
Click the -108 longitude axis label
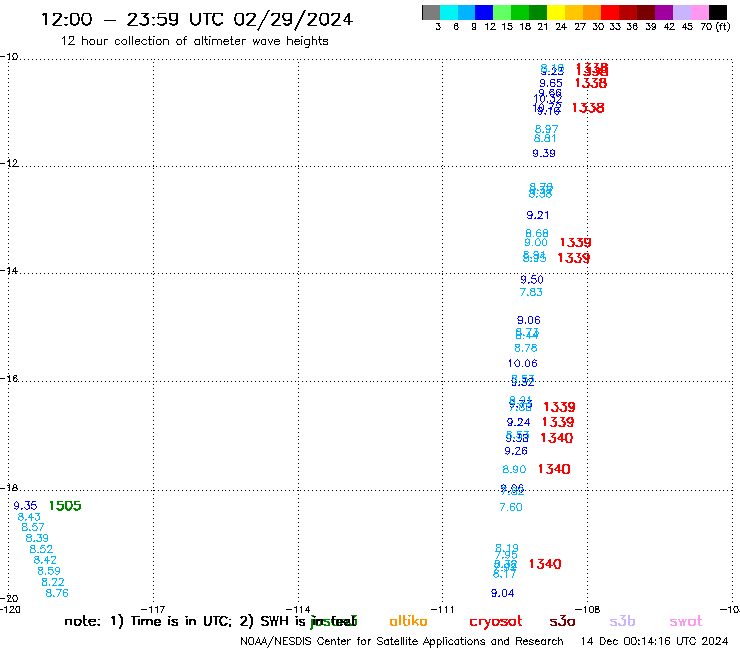(x=588, y=609)
